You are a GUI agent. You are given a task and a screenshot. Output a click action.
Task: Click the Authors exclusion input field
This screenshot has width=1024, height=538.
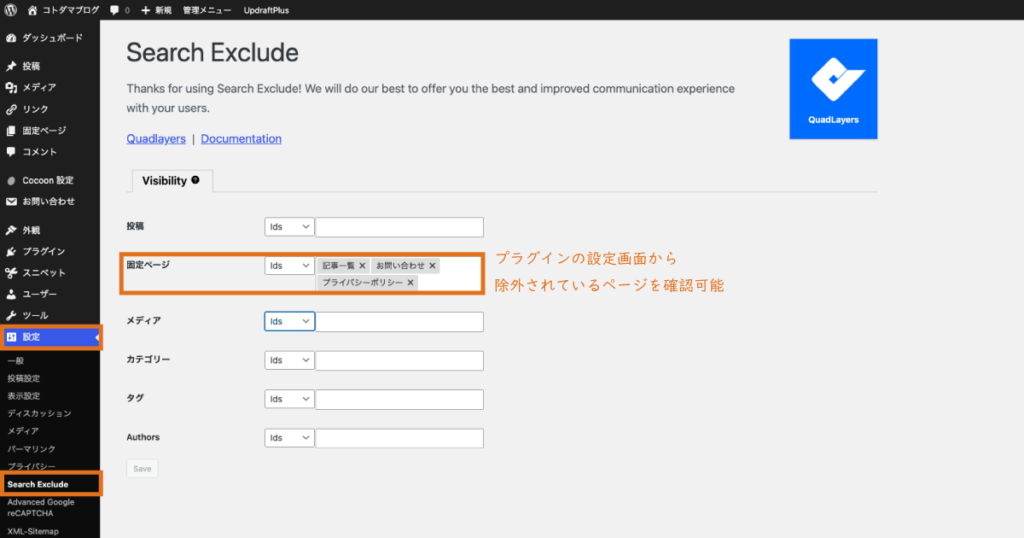pos(400,438)
